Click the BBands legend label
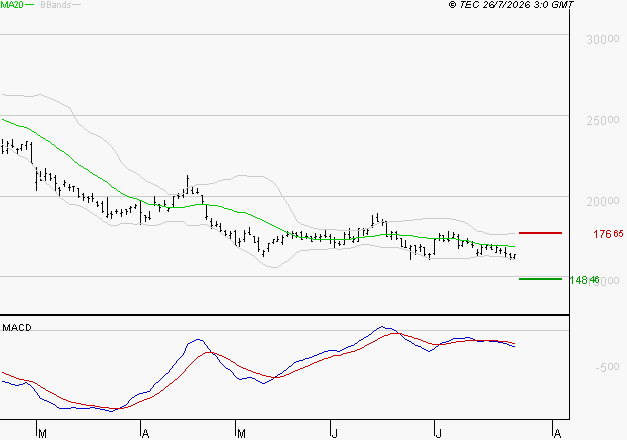 pos(56,5)
